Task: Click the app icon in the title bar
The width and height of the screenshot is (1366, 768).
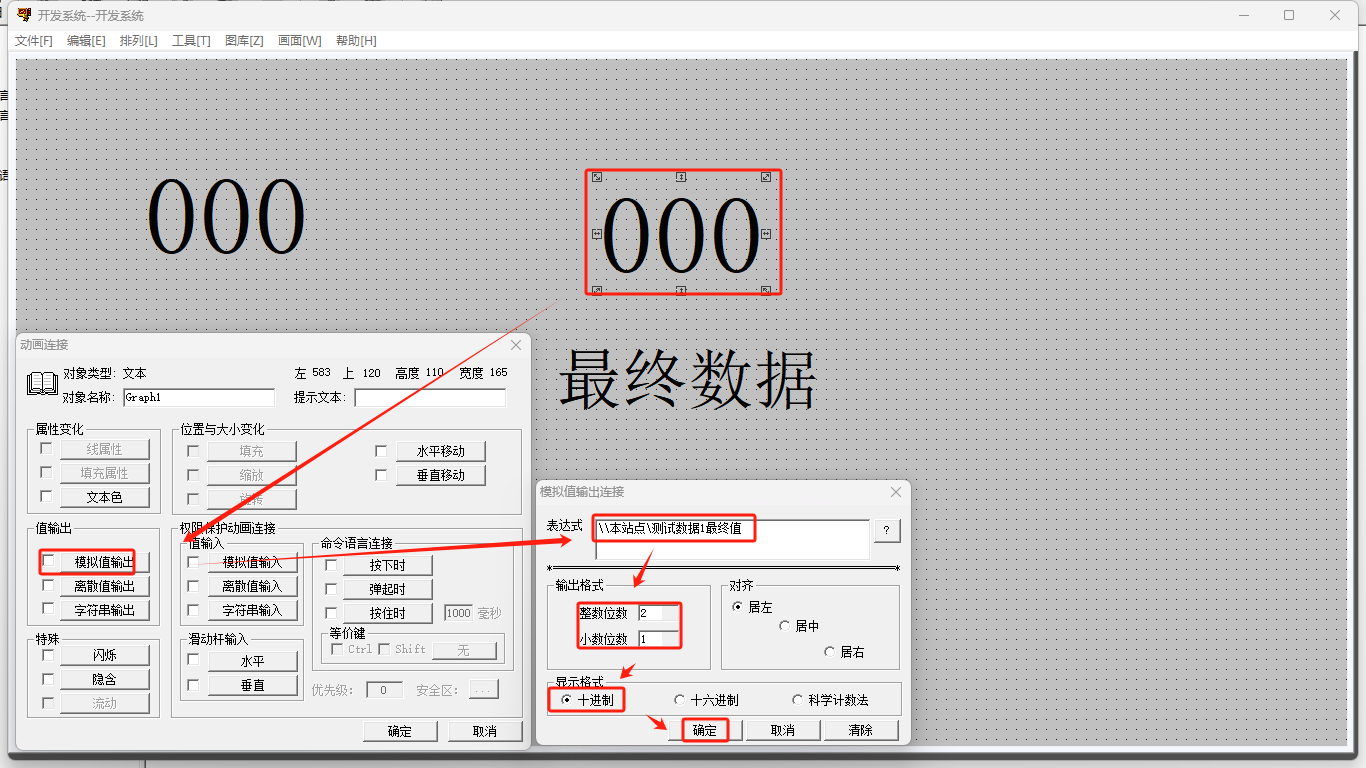Action: (24, 15)
